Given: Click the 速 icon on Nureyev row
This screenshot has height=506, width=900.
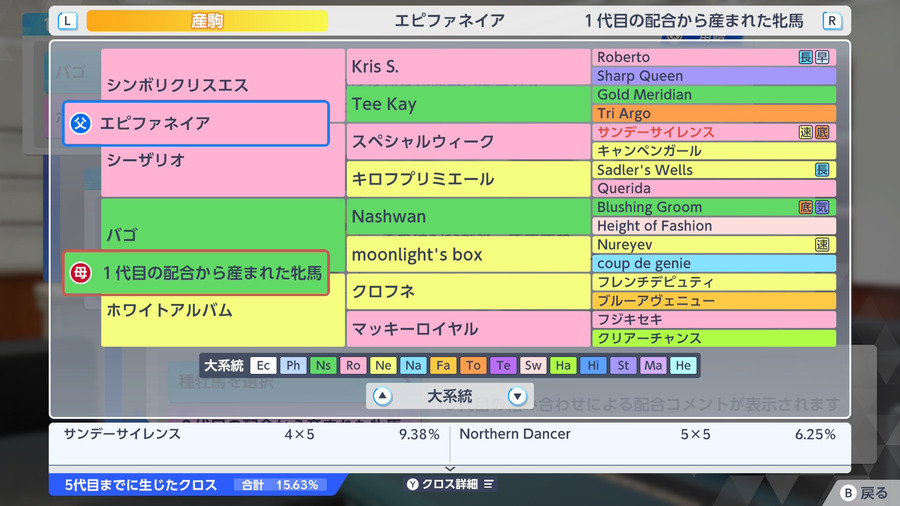Looking at the screenshot, I should click(822, 244).
